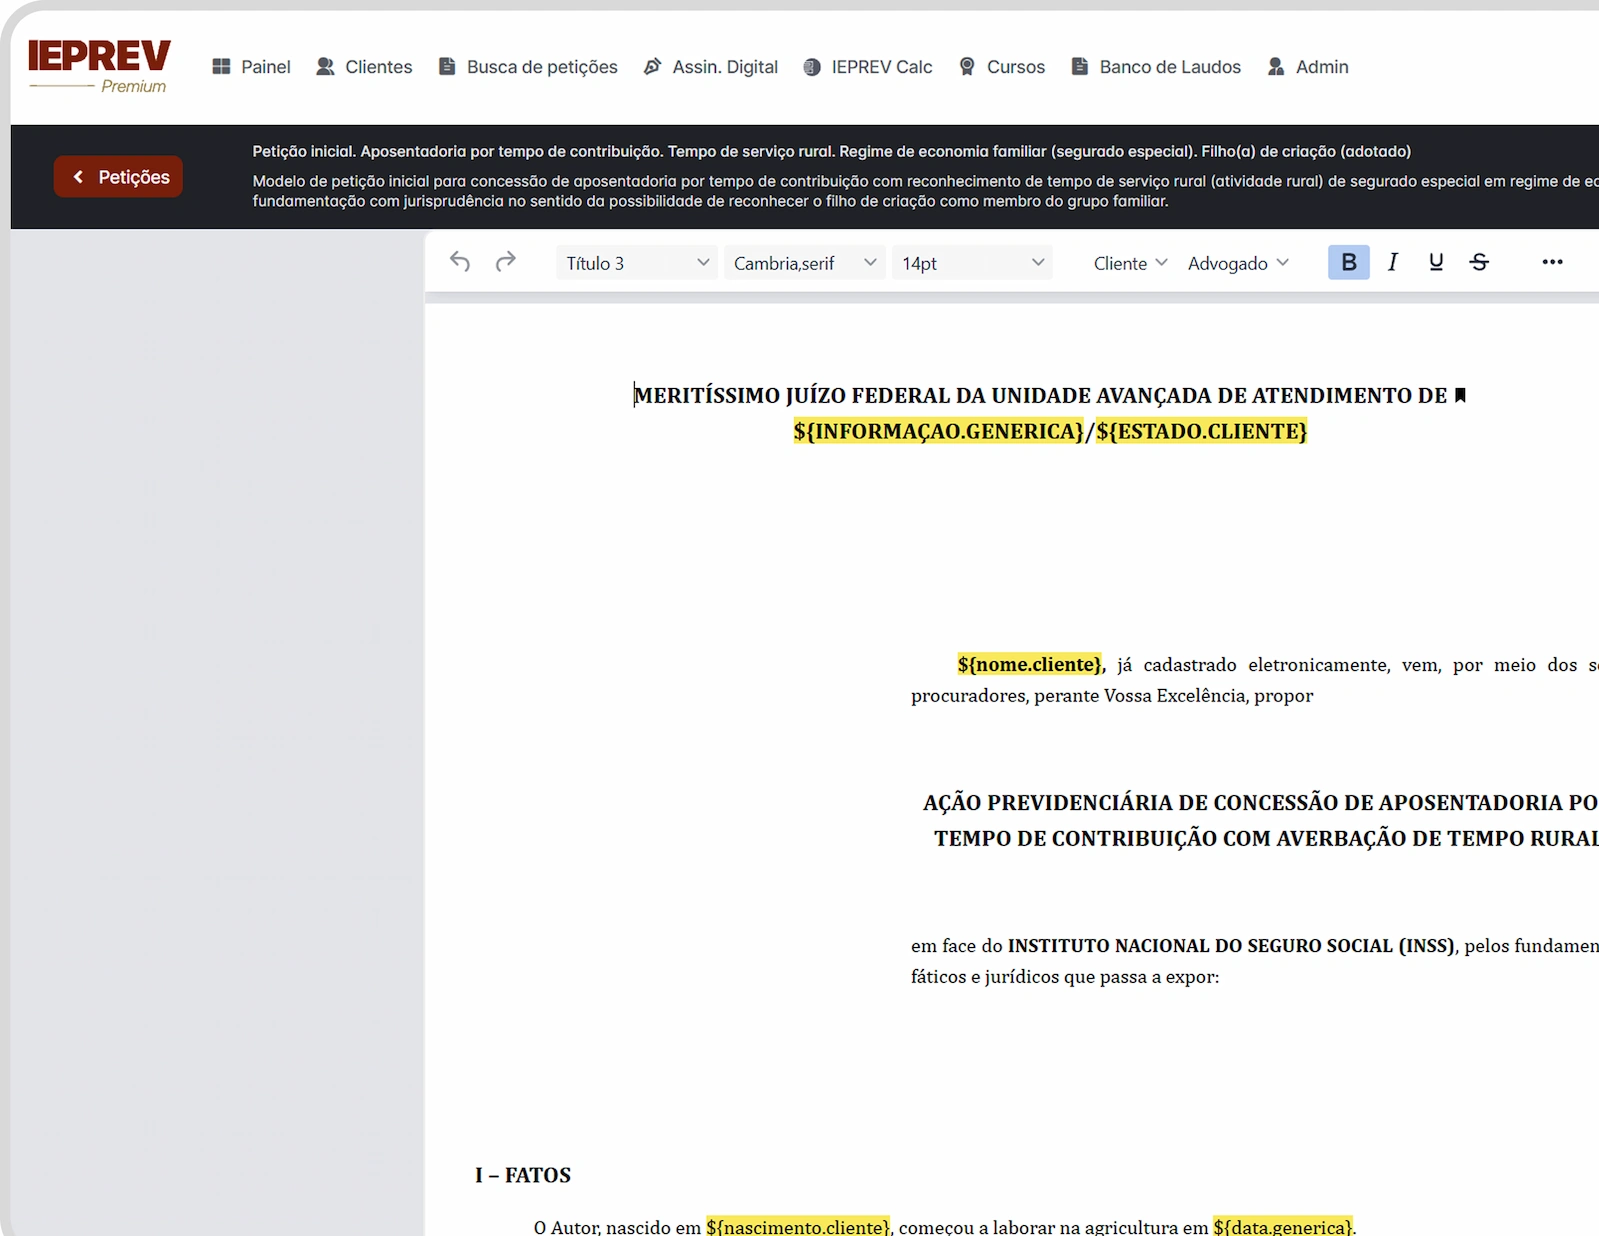Open Busca de petições
The image size is (1599, 1236).
coord(528,67)
